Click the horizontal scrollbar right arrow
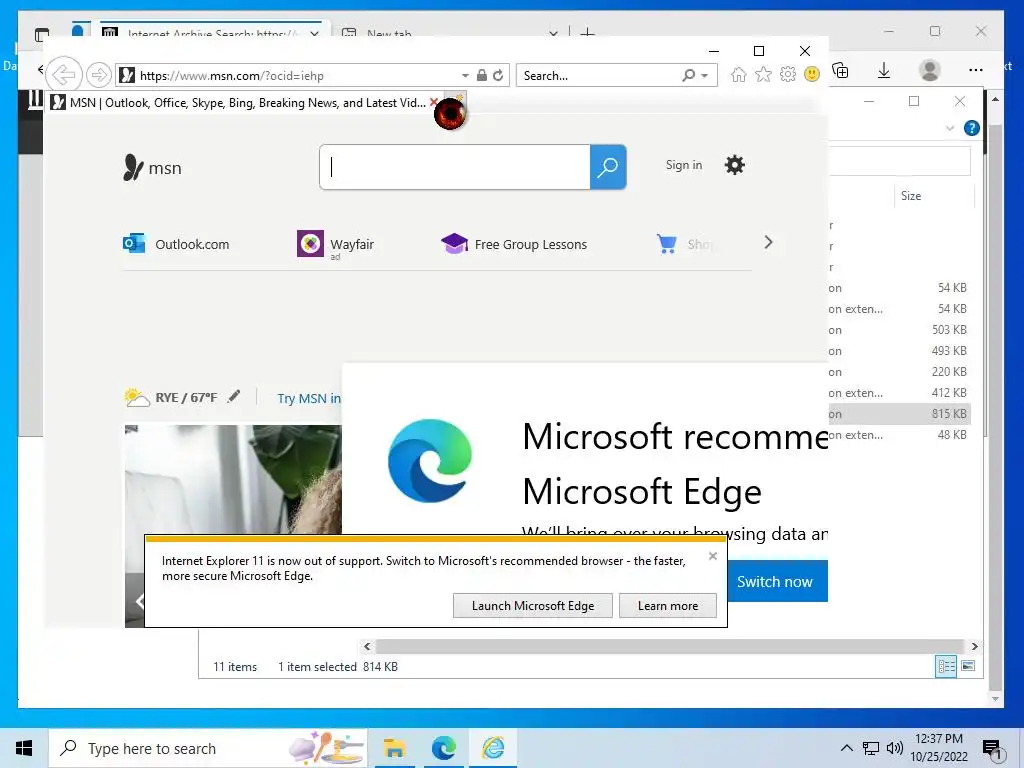This screenshot has height=768, width=1024. pos(974,646)
